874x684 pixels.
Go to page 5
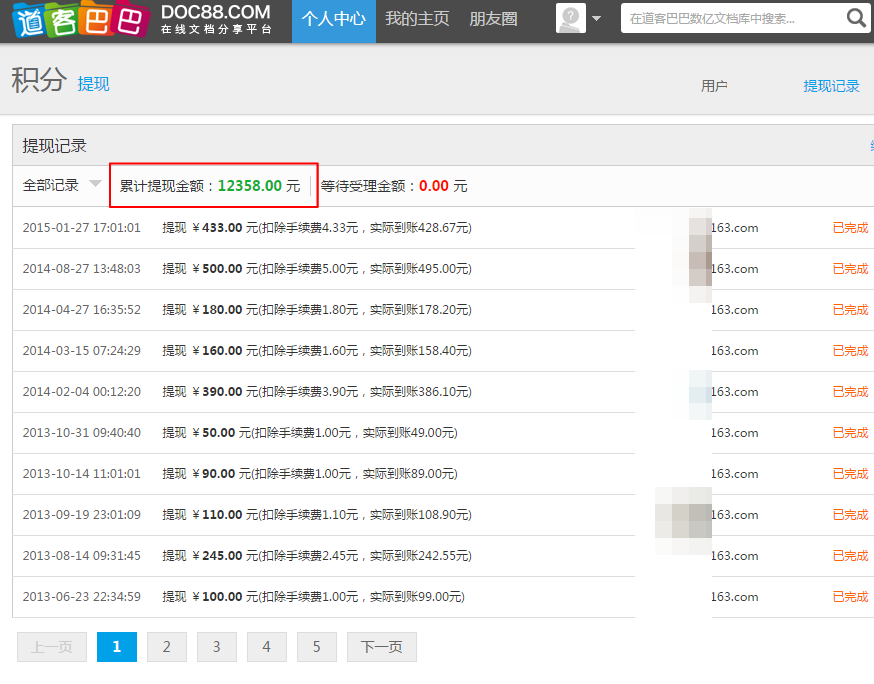[317, 647]
